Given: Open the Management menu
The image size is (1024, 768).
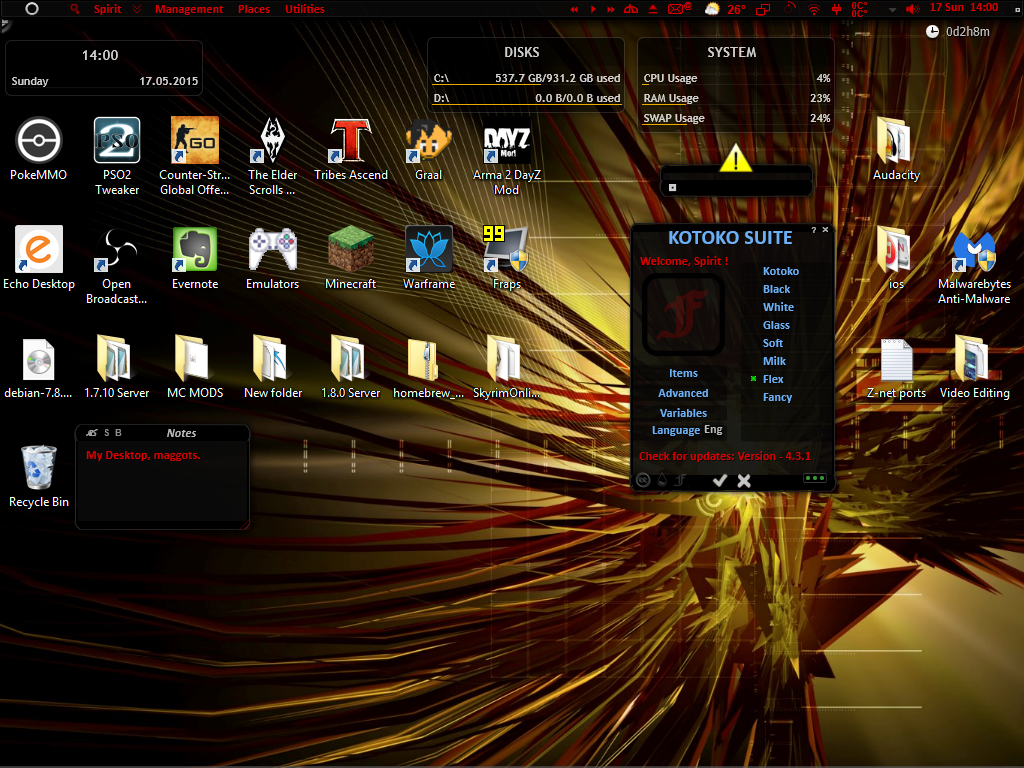Looking at the screenshot, I should coord(189,9).
